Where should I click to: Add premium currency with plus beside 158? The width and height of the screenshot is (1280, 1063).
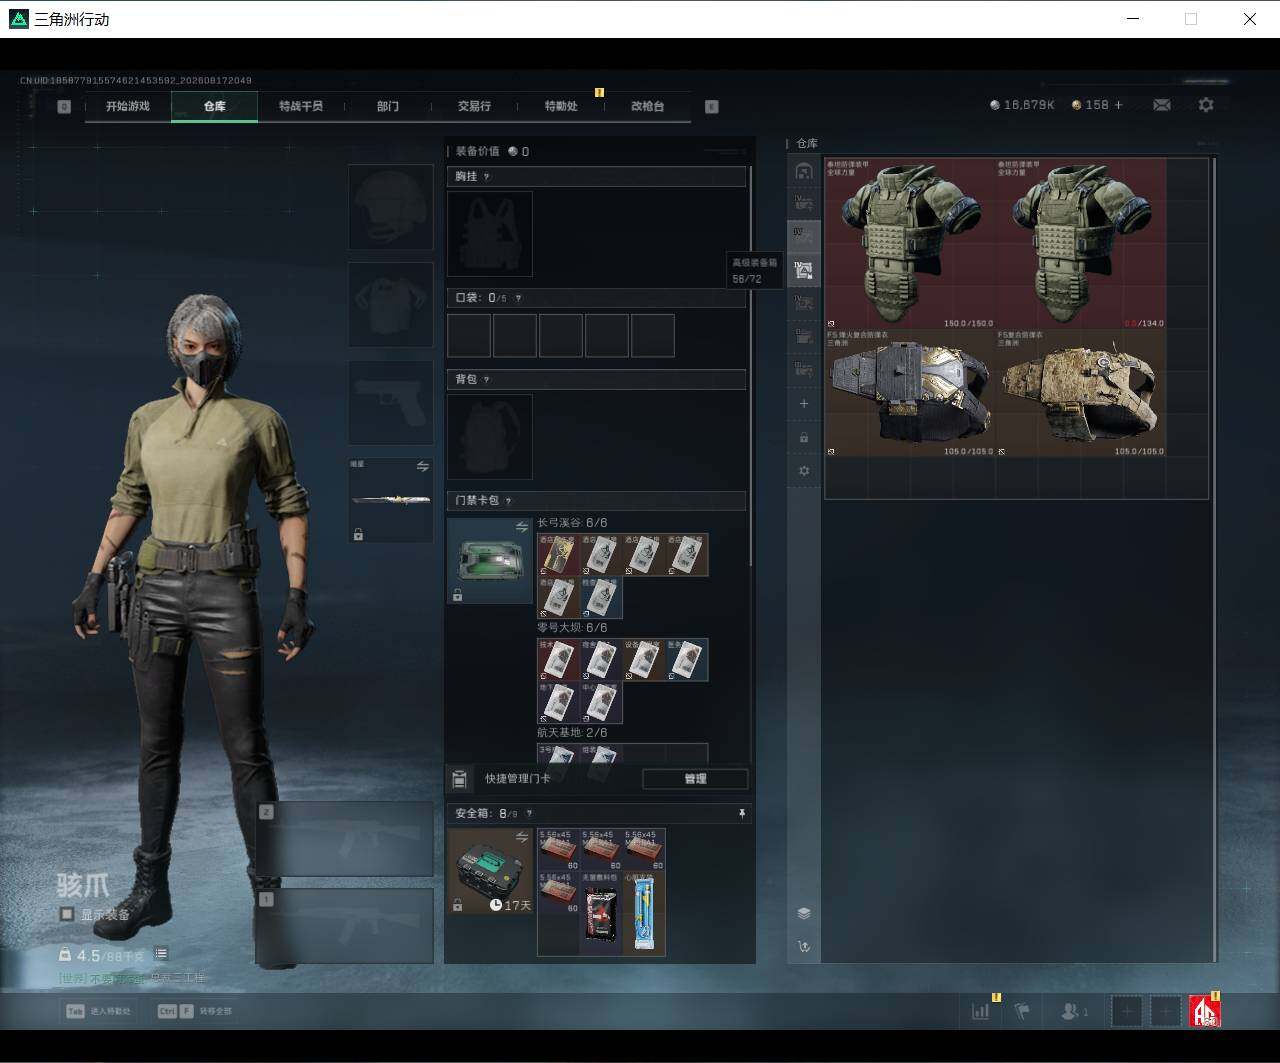tap(1118, 105)
